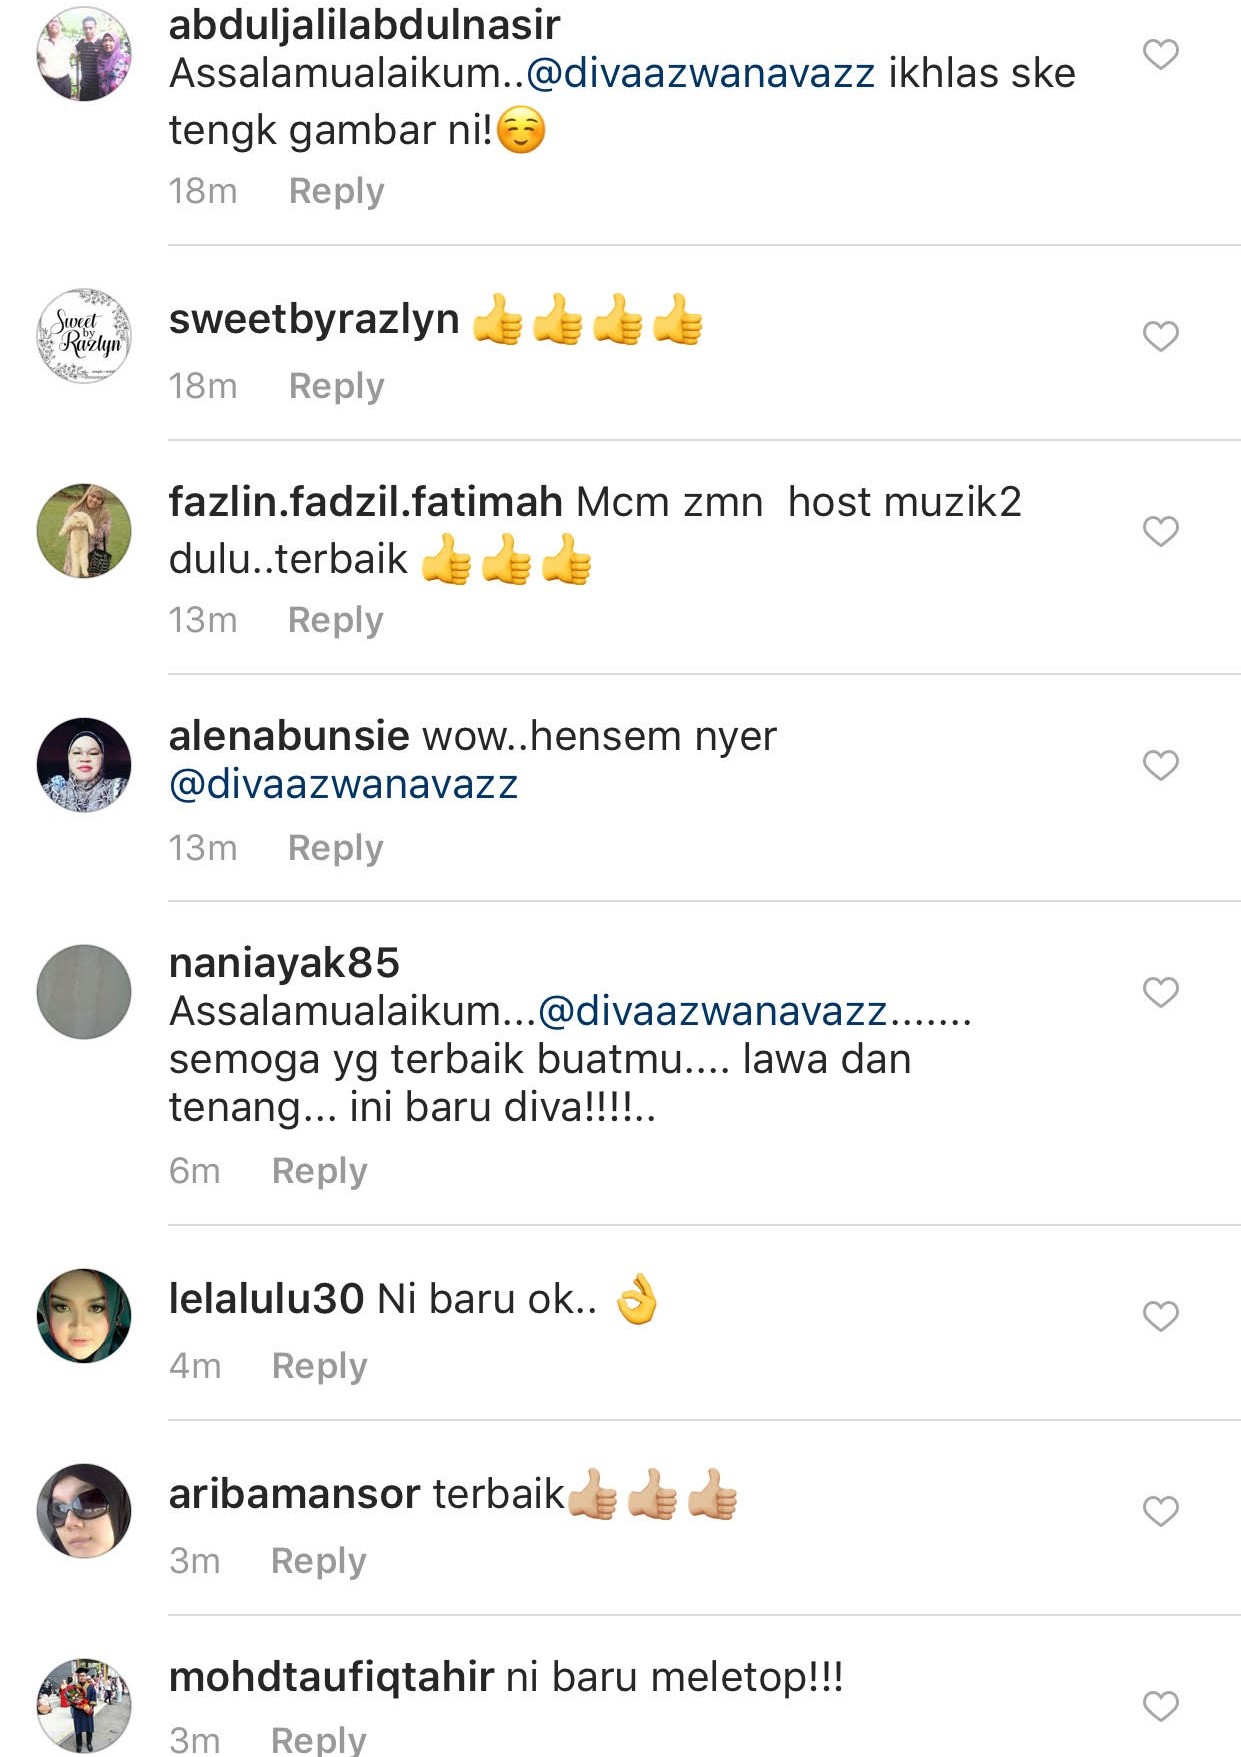
Task: Like aribamansor's terbaik comment
Action: tap(1160, 1511)
